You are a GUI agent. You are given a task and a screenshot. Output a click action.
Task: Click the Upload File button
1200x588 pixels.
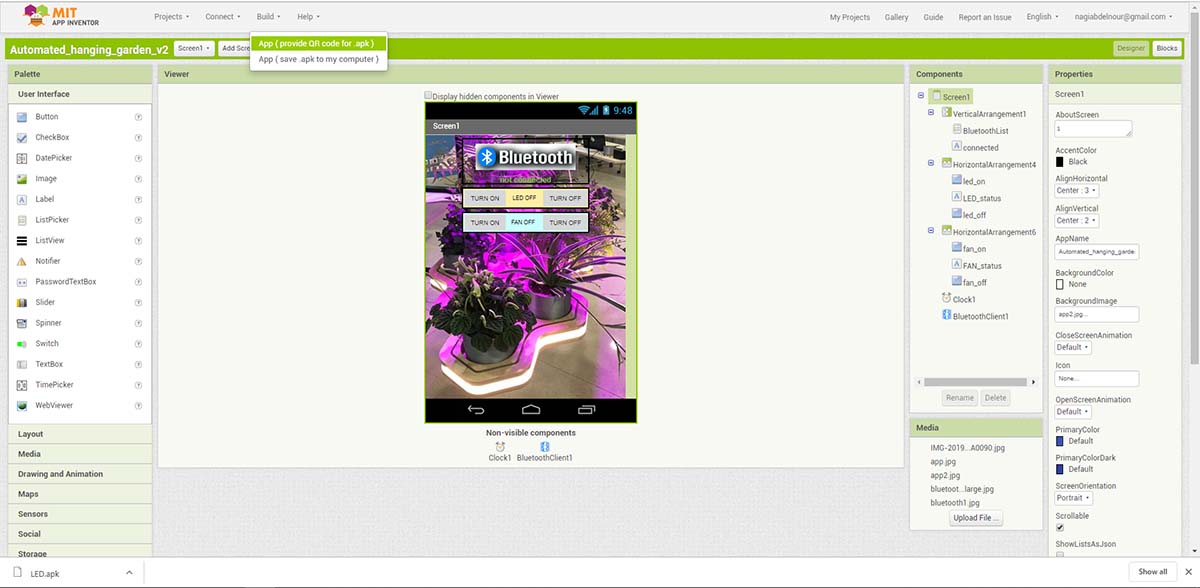point(976,518)
